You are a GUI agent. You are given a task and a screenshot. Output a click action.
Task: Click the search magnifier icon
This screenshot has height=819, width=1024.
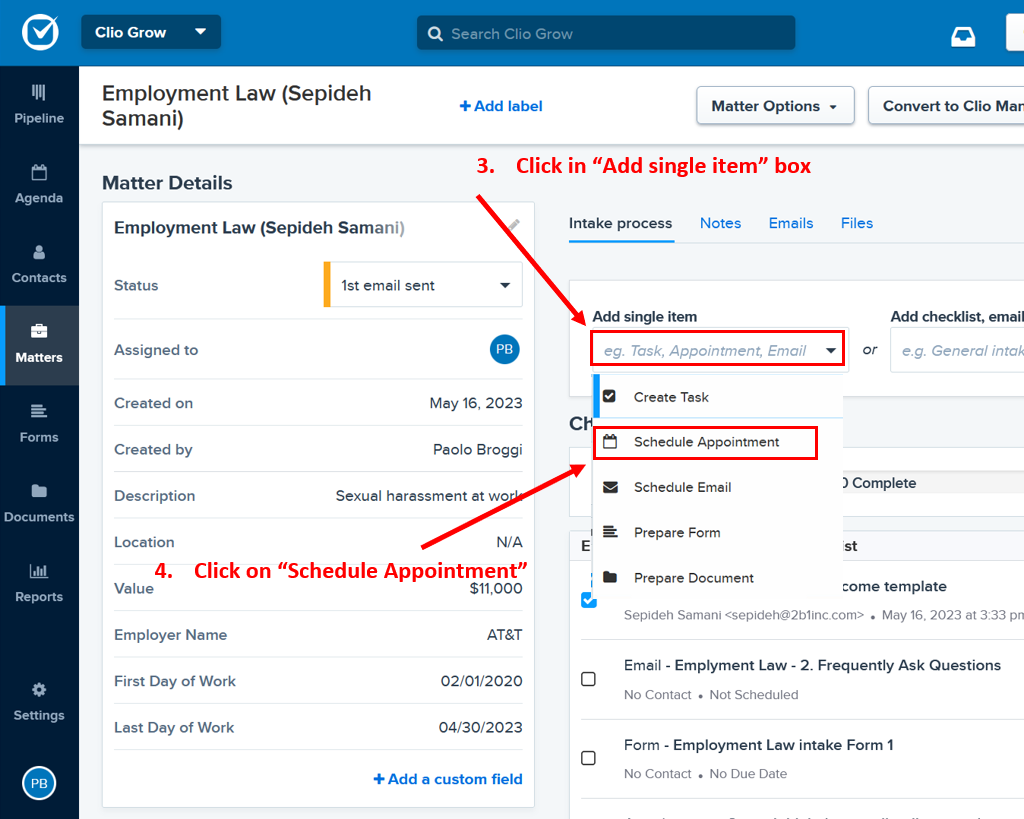point(435,34)
